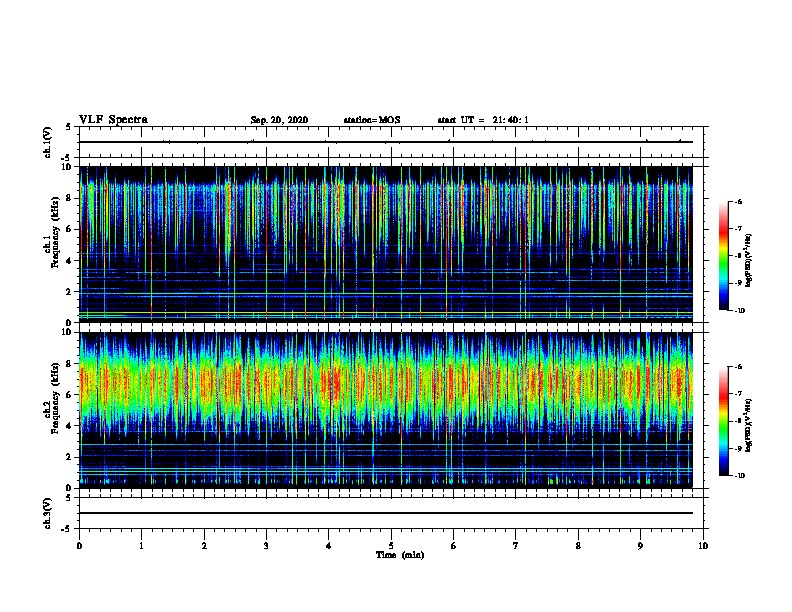
Task: Click the ch.2 spectrogram color bar
Action: (723, 421)
